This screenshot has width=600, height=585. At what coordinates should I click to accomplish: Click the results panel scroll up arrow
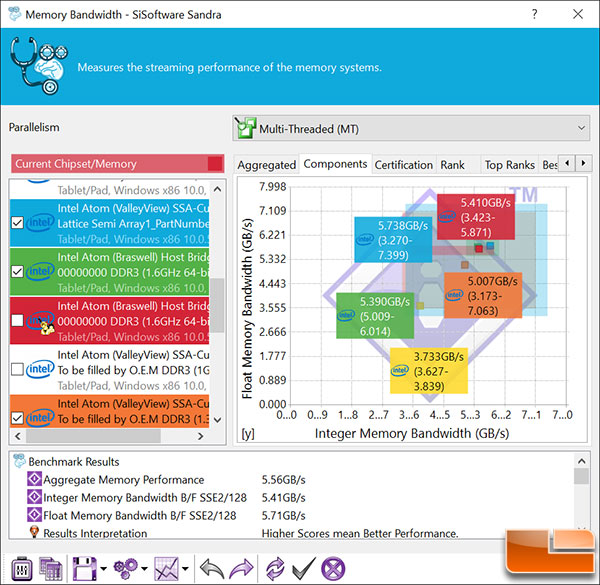click(x=582, y=461)
